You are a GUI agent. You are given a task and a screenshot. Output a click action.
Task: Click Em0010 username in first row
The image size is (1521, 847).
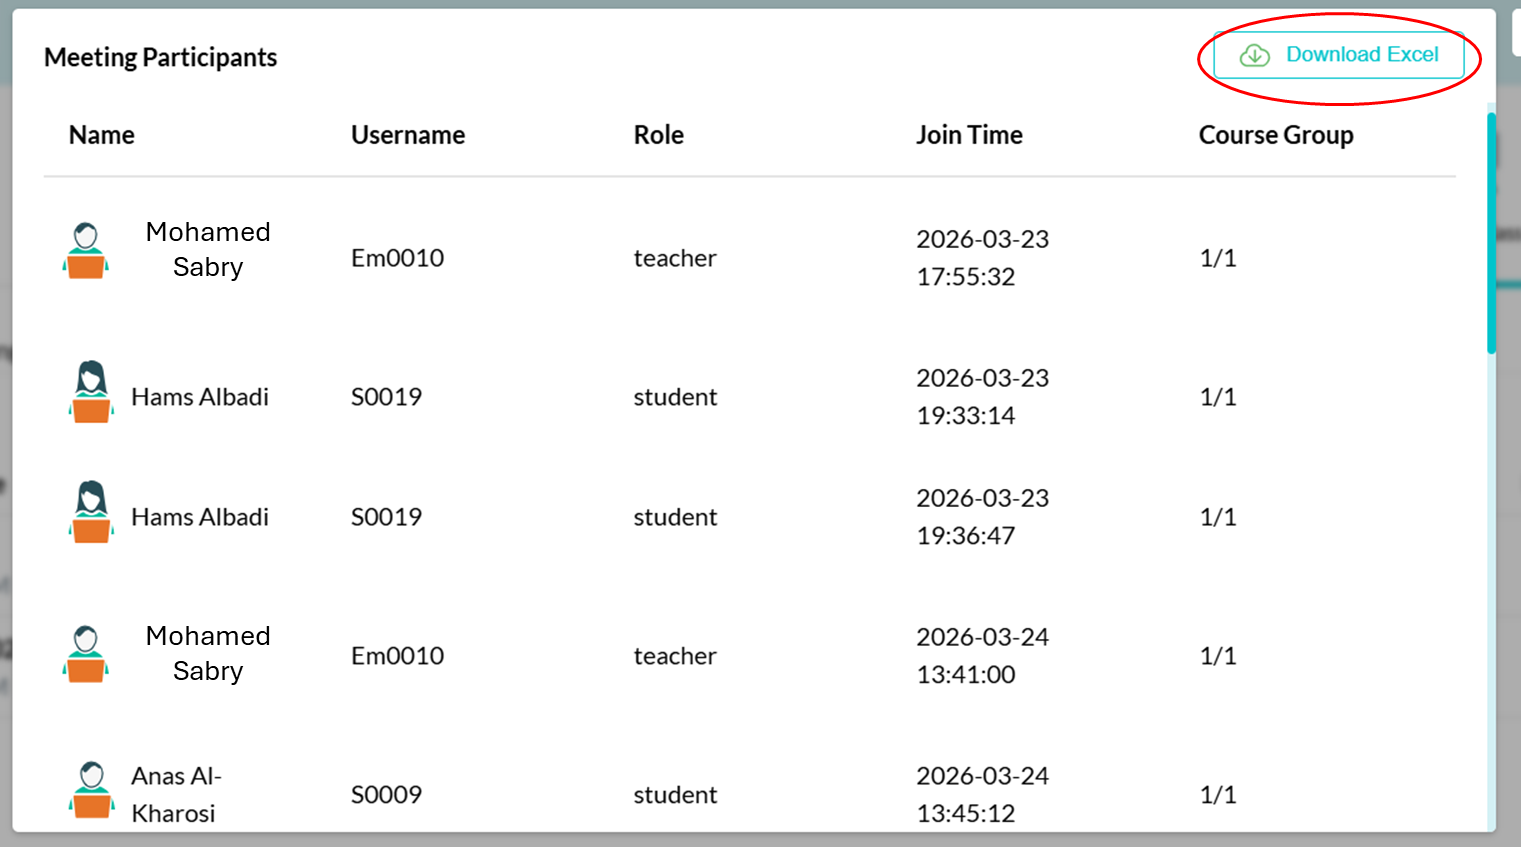click(397, 258)
